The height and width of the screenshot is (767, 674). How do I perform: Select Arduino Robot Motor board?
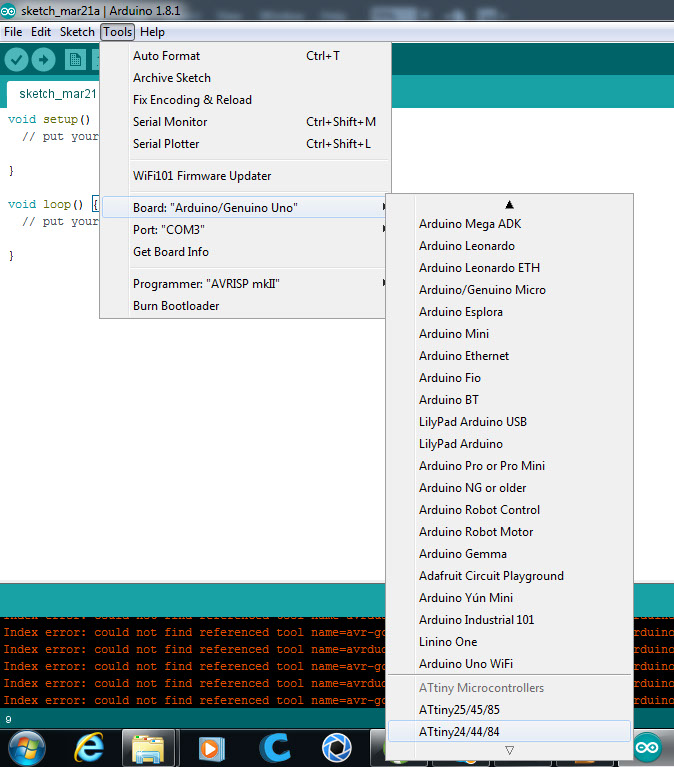(x=509, y=532)
